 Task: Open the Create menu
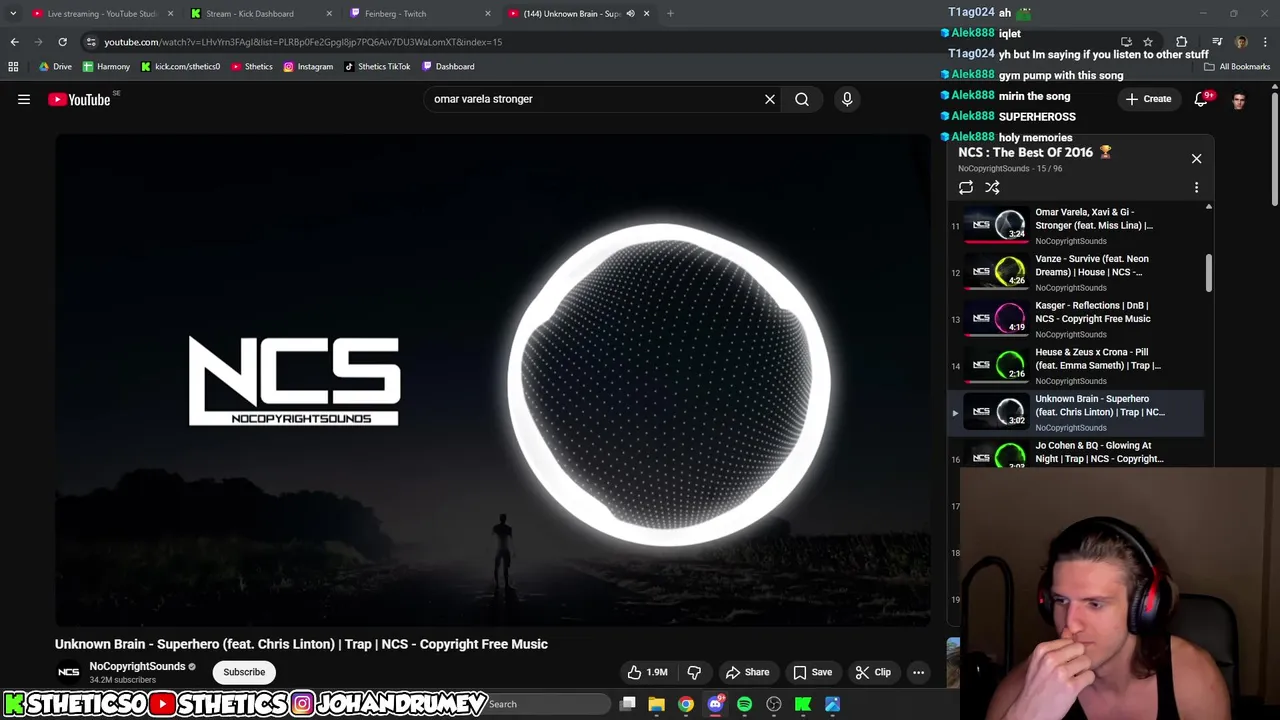(1148, 99)
